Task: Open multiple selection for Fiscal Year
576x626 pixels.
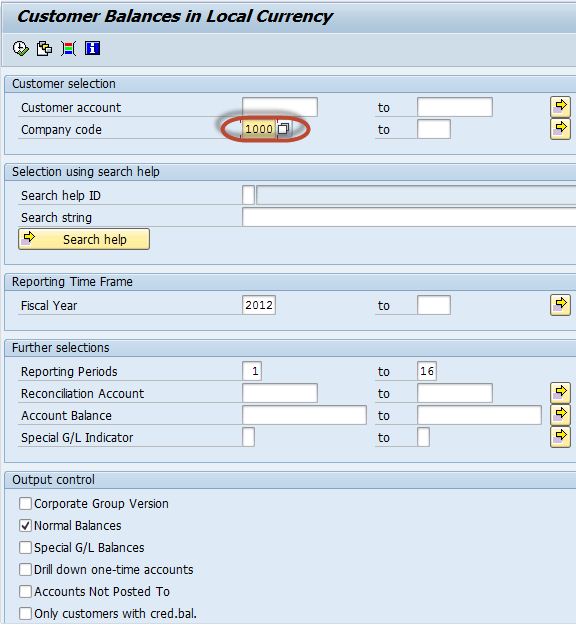Action: (560, 305)
